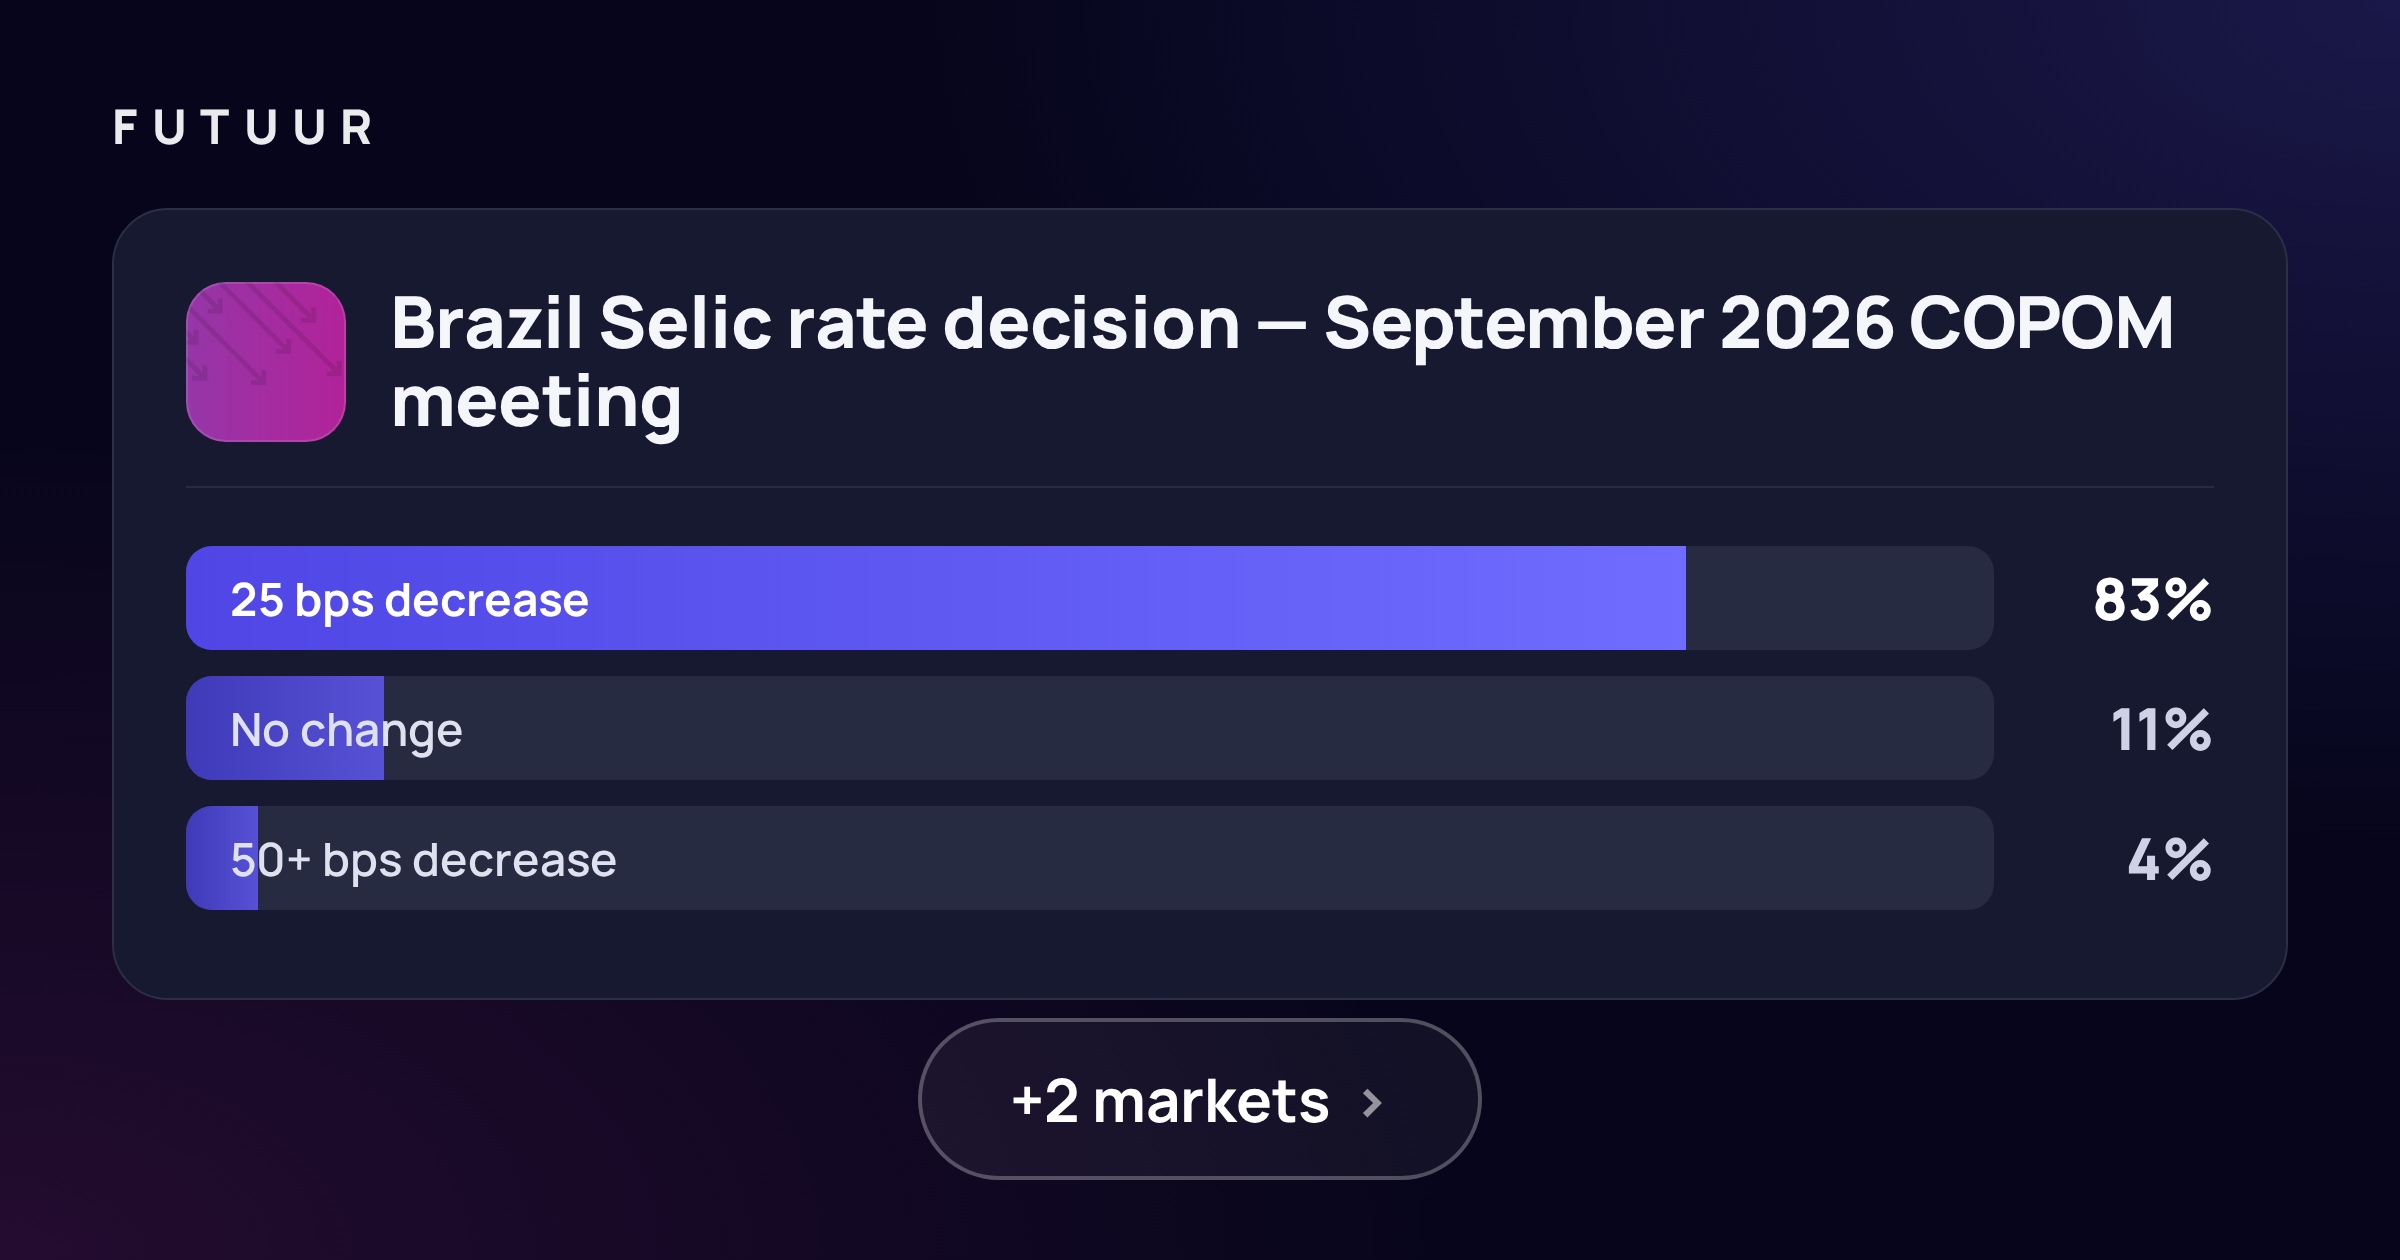2400x1260 pixels.
Task: Click the unfilled part of the No change bar
Action: pyautogui.click(x=1188, y=728)
